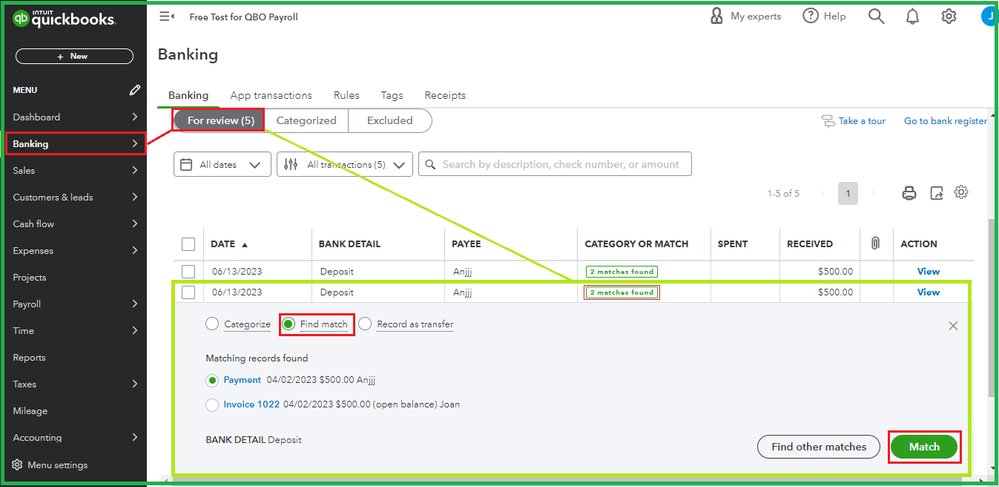The height and width of the screenshot is (487, 999).
Task: Open the notifications bell
Action: 912,17
